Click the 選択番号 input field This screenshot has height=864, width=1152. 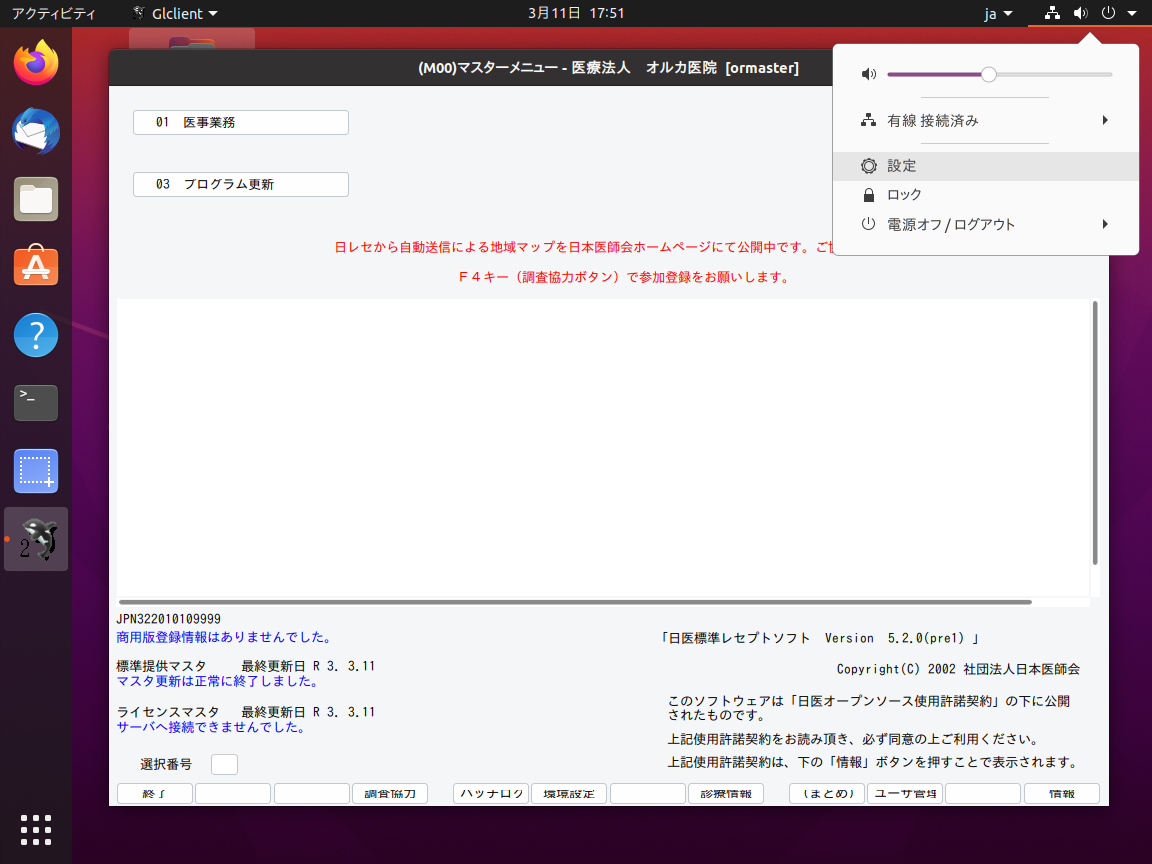tap(224, 763)
